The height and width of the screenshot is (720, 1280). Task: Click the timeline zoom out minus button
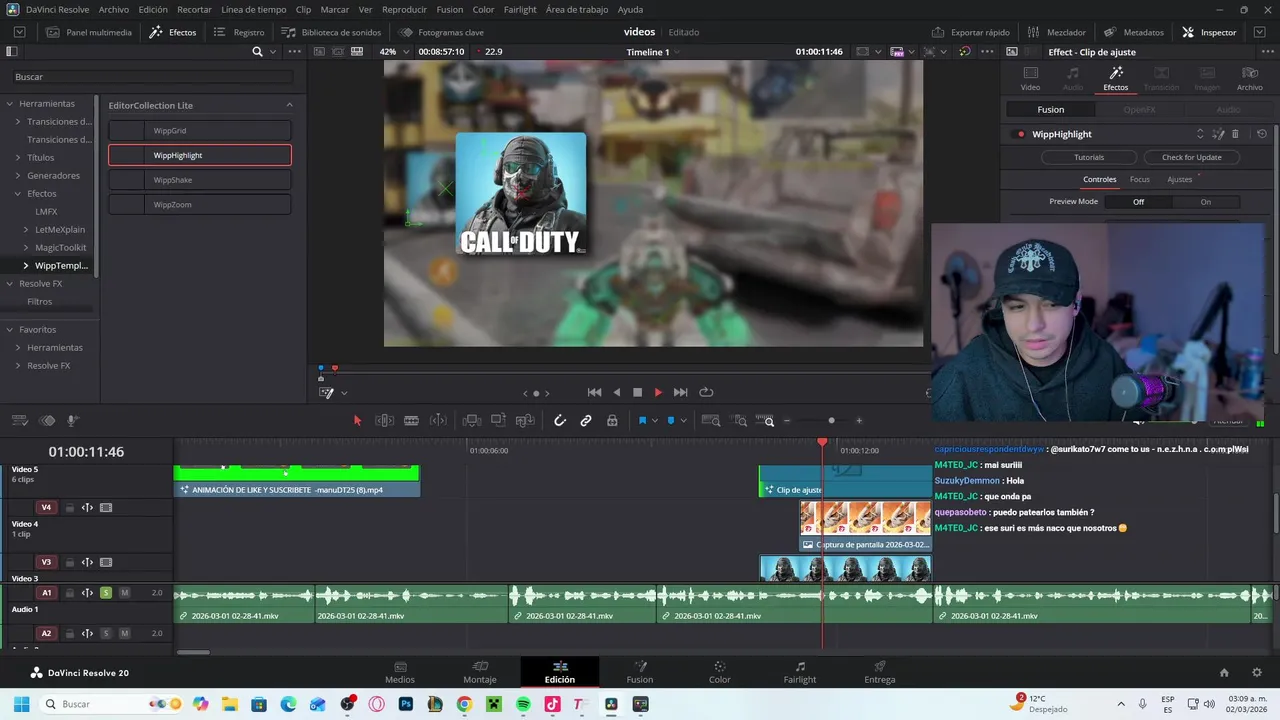pyautogui.click(x=786, y=421)
